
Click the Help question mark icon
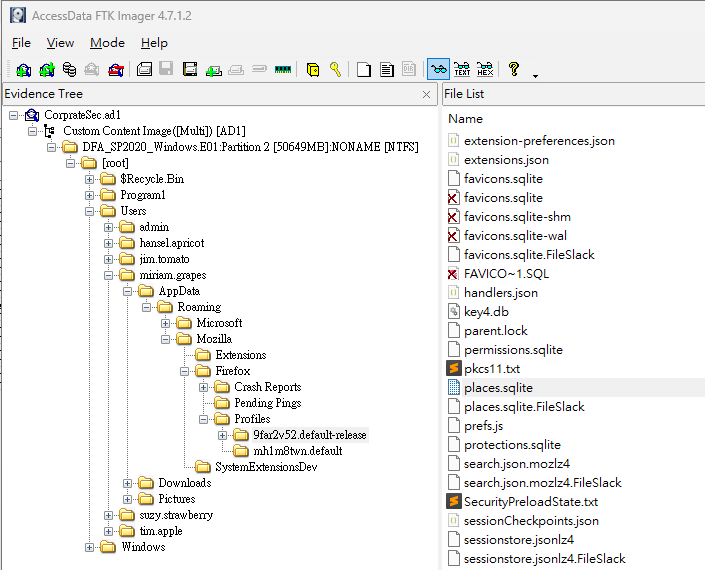tap(514, 69)
